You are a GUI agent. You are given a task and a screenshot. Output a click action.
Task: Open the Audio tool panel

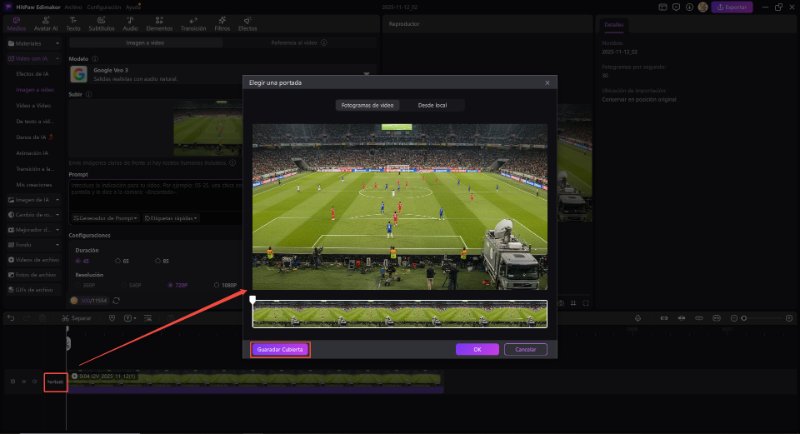(x=130, y=26)
